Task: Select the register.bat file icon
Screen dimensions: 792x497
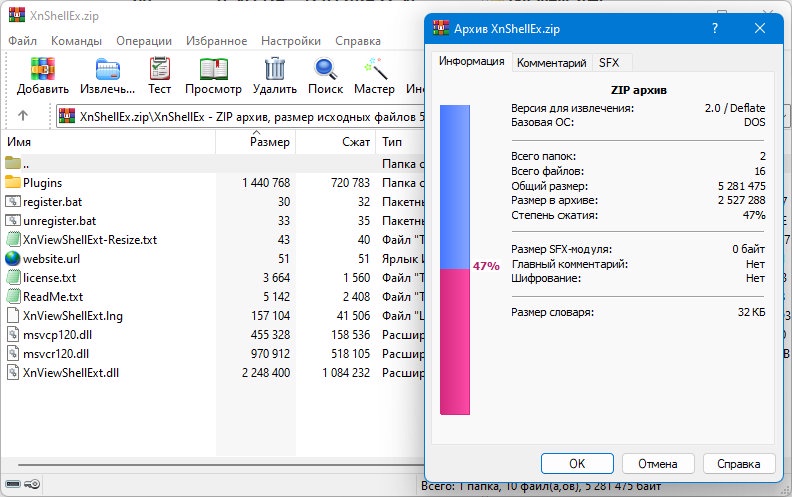Action: 13,202
